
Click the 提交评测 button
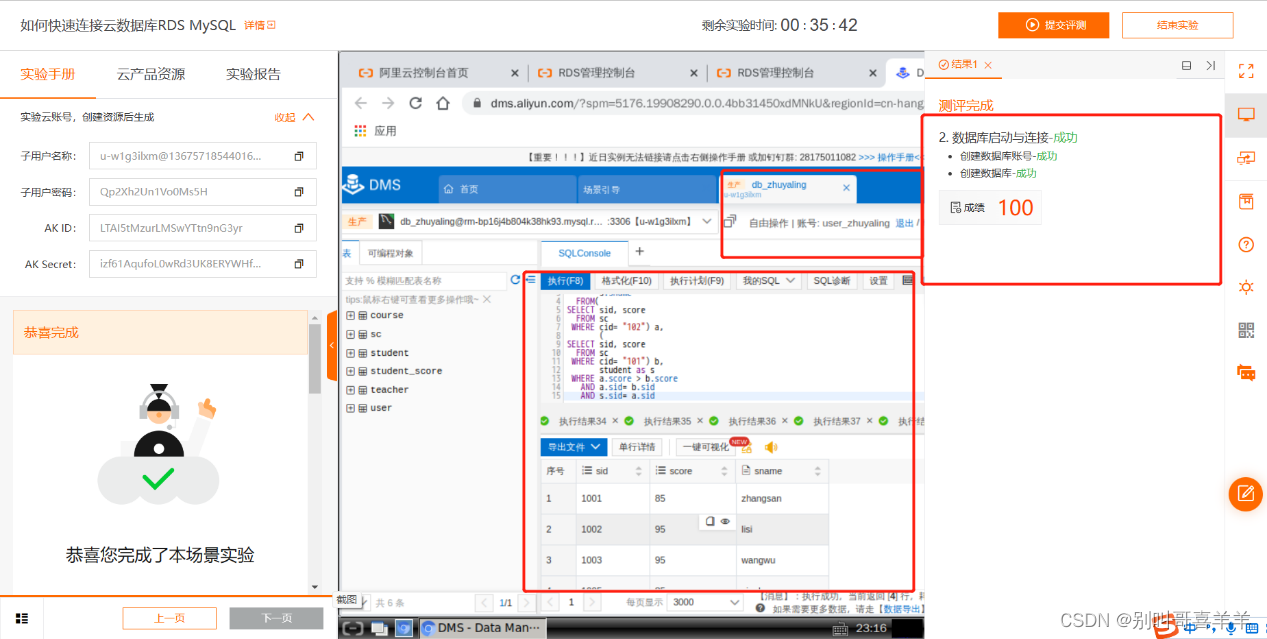point(1055,25)
